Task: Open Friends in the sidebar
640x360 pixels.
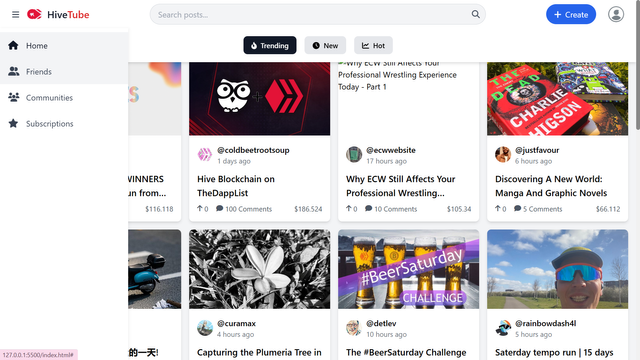Action: (x=64, y=71)
